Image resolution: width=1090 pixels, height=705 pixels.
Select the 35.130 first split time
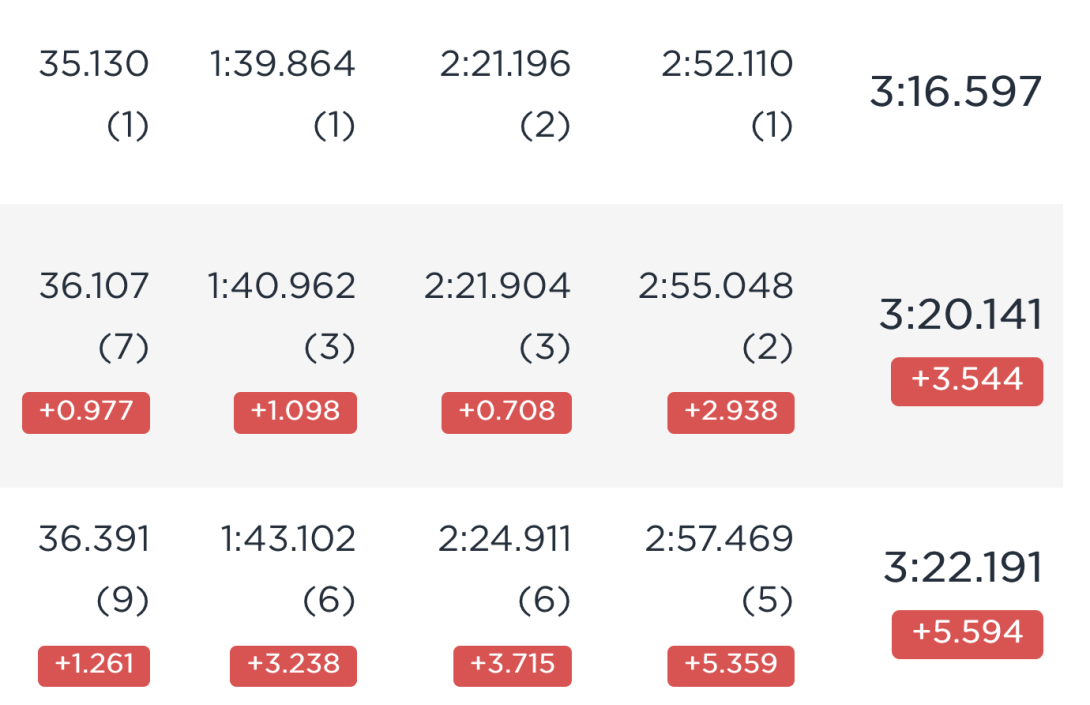click(94, 64)
